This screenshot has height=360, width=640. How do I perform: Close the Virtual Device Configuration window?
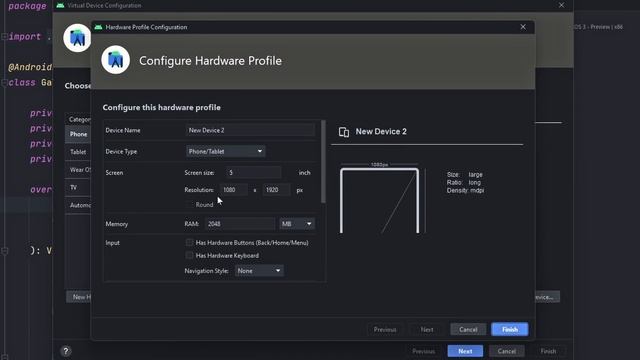[x=561, y=5]
